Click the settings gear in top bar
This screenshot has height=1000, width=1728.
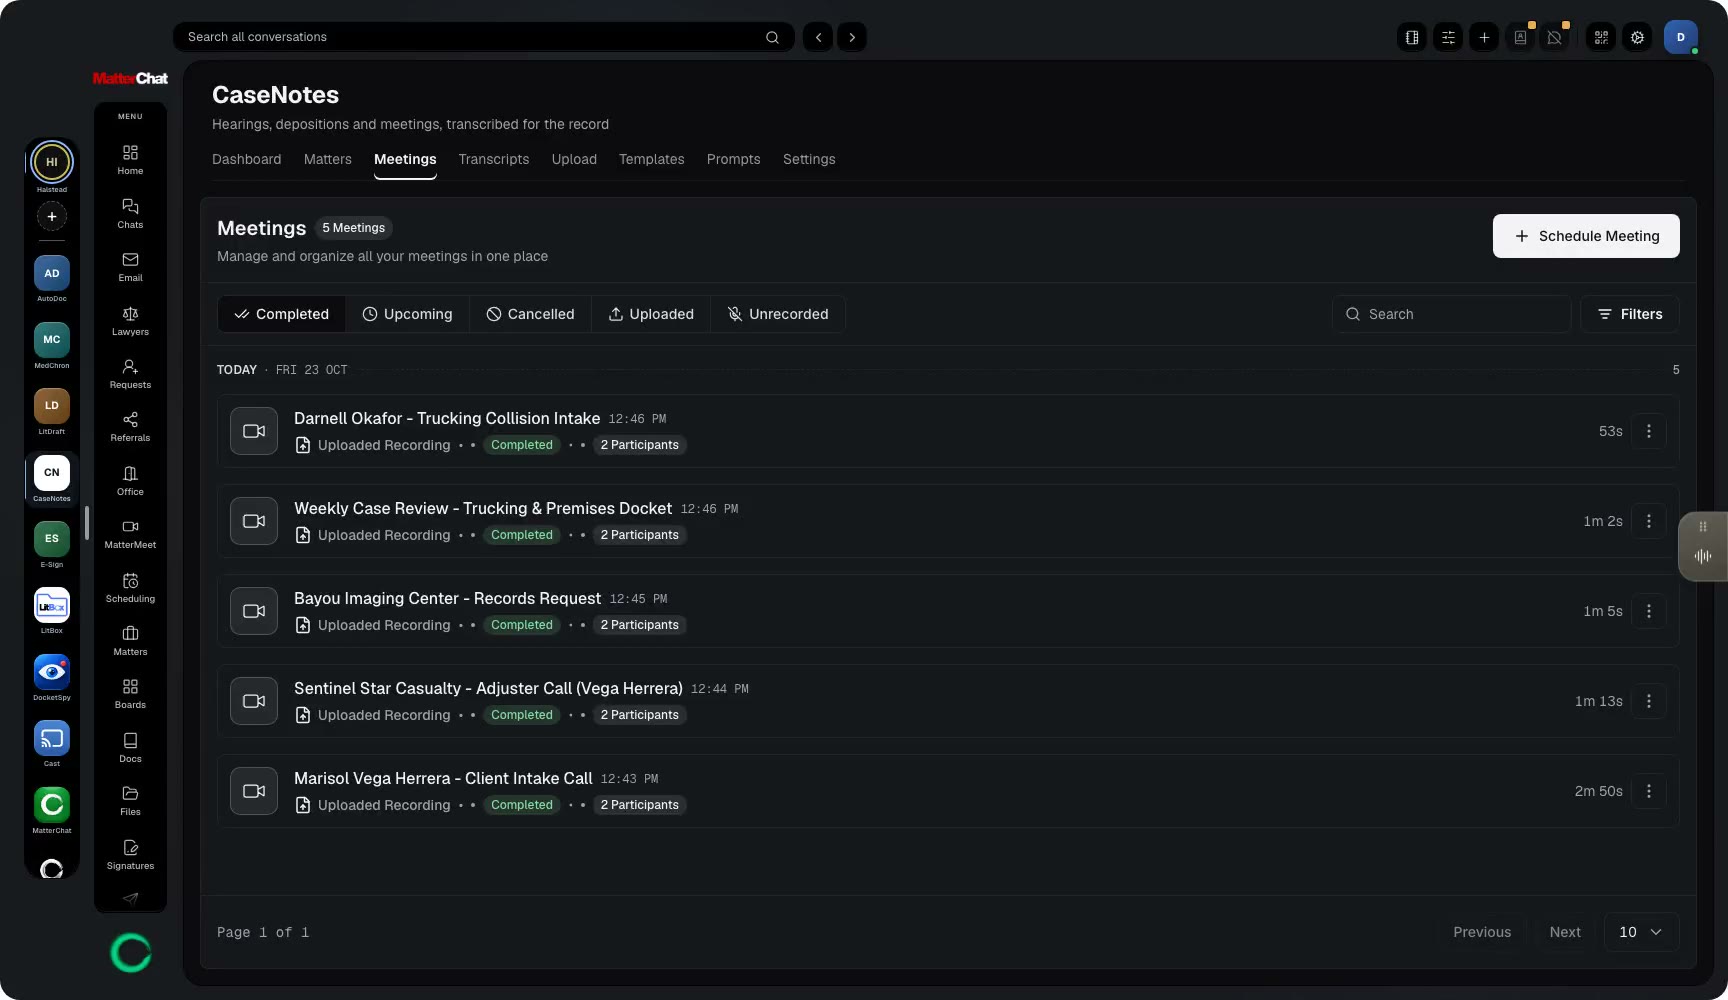coord(1637,37)
